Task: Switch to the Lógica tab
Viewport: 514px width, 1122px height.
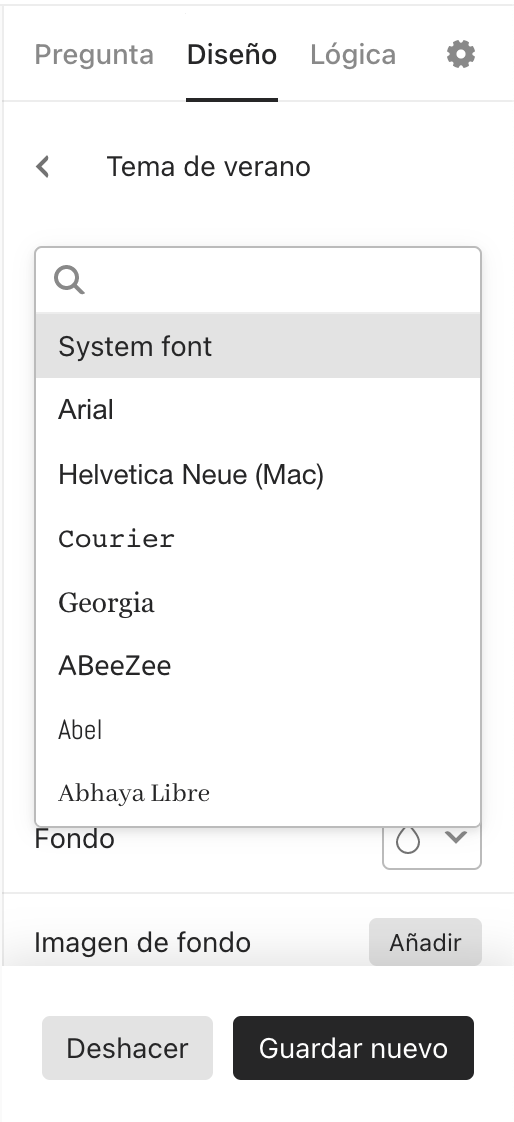Action: coord(353,54)
